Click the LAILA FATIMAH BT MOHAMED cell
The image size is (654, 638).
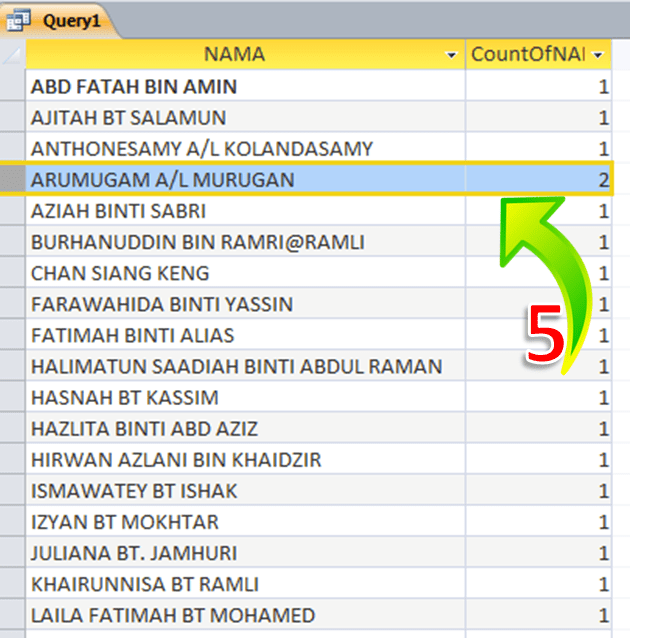(173, 615)
